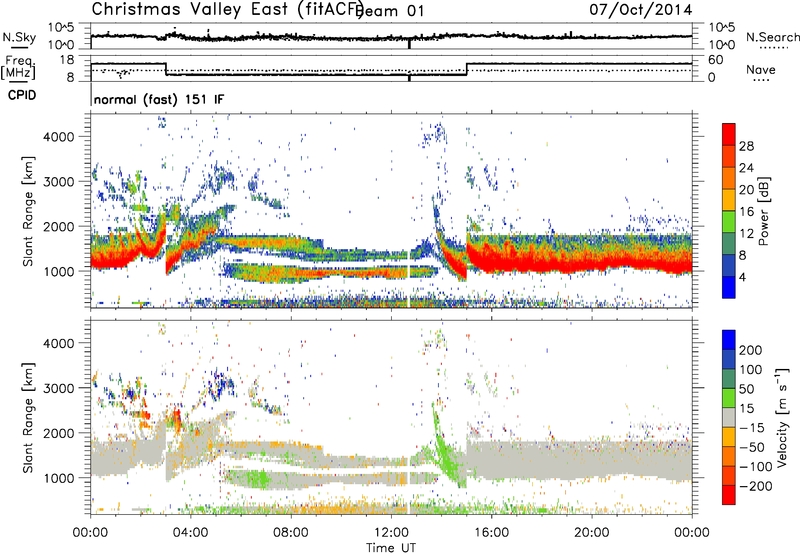Click Slant Range [km] label of power panel
The image size is (800, 554).
click(x=28, y=211)
